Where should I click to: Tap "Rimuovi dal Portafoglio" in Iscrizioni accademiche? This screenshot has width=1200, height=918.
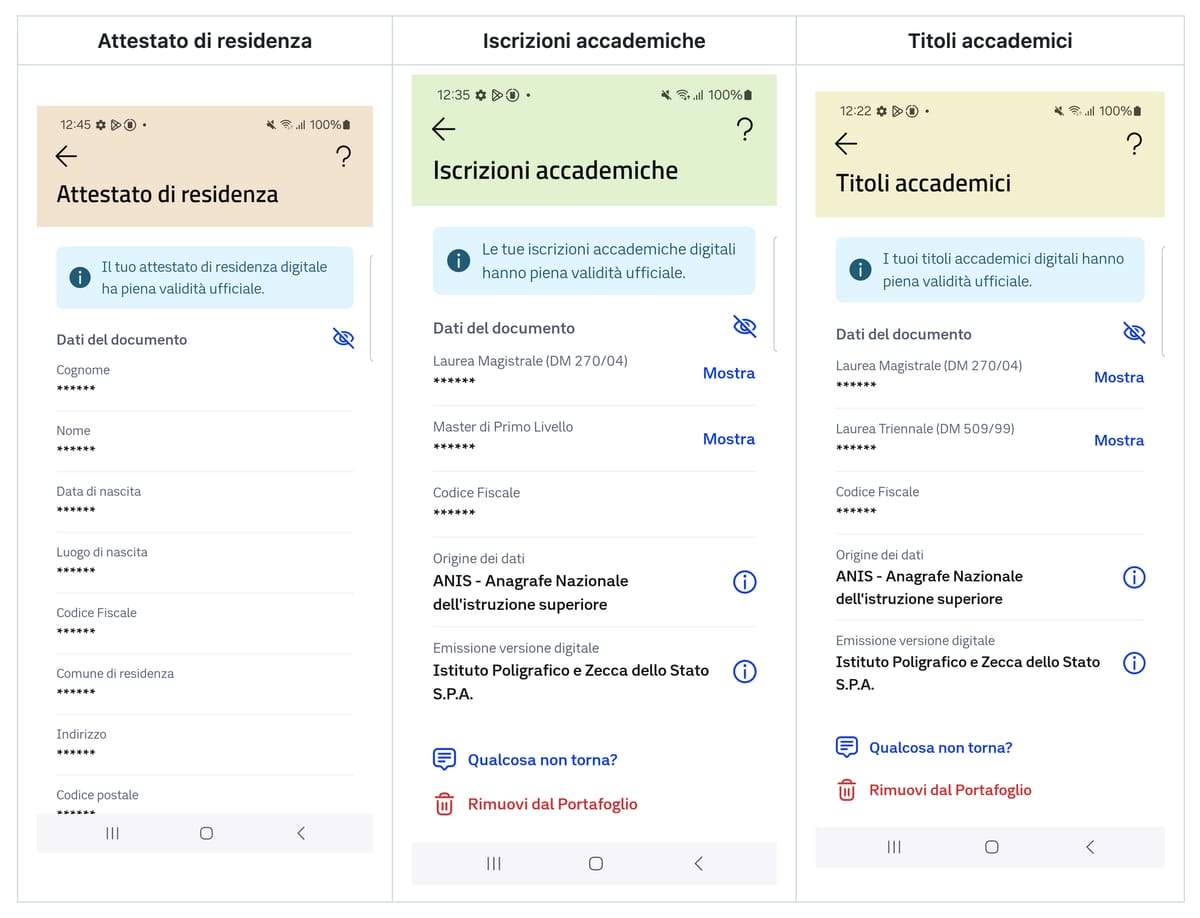(552, 804)
